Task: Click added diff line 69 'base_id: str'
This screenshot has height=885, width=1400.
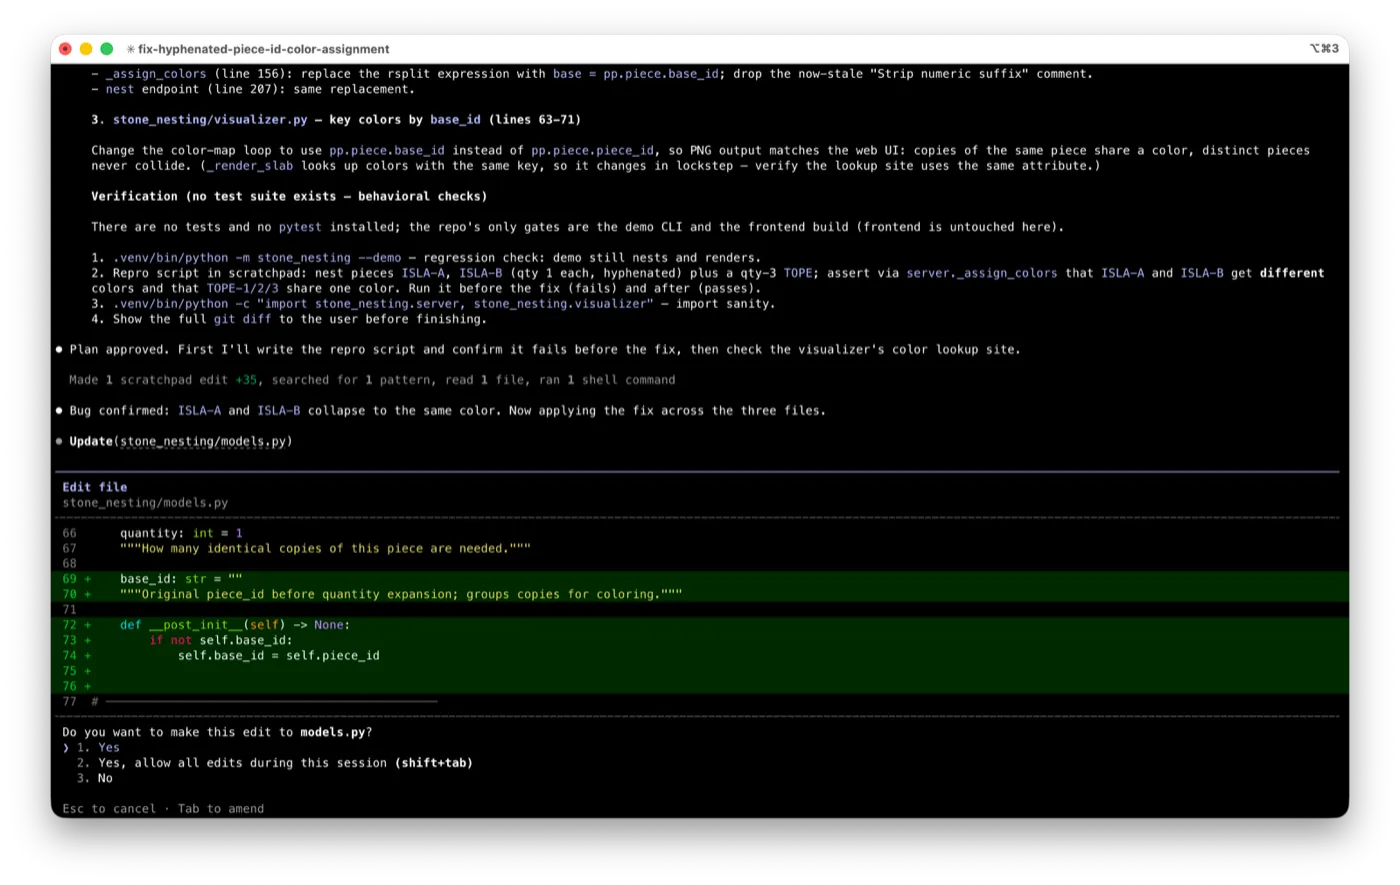Action: [x=181, y=579]
